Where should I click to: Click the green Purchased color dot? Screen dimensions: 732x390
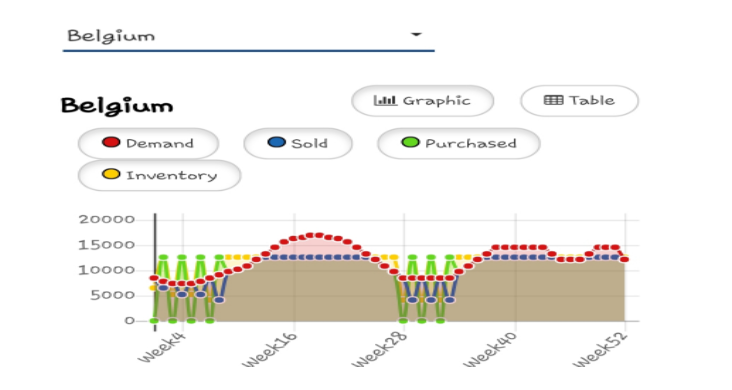click(410, 142)
